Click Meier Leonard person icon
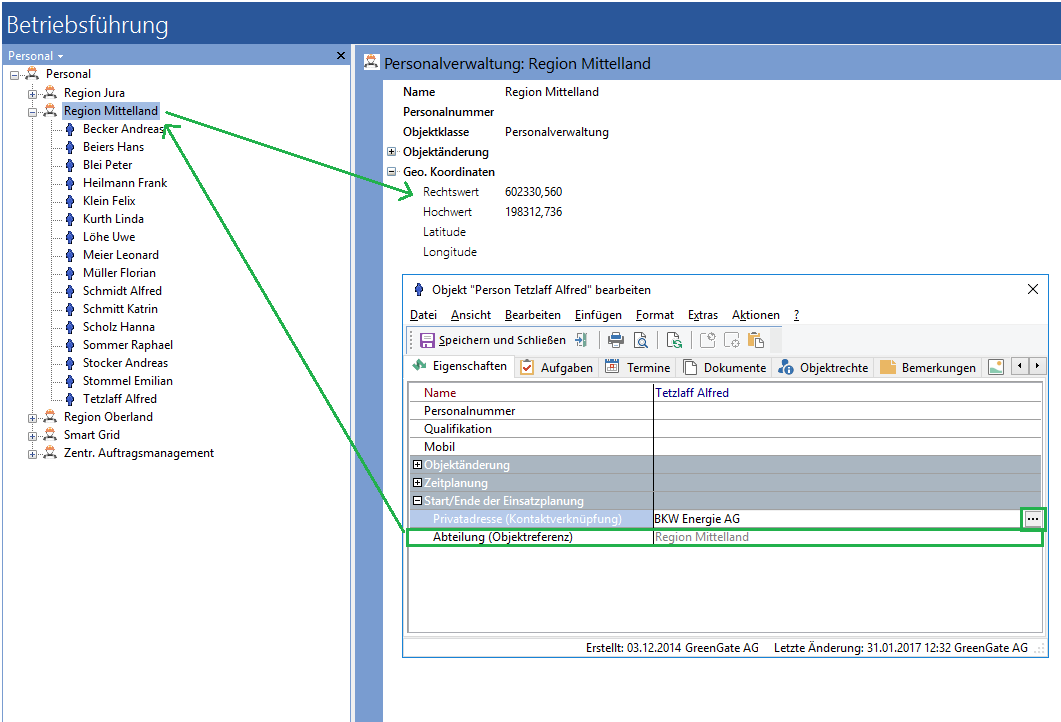Viewport: 1061px width, 722px height. pos(70,255)
